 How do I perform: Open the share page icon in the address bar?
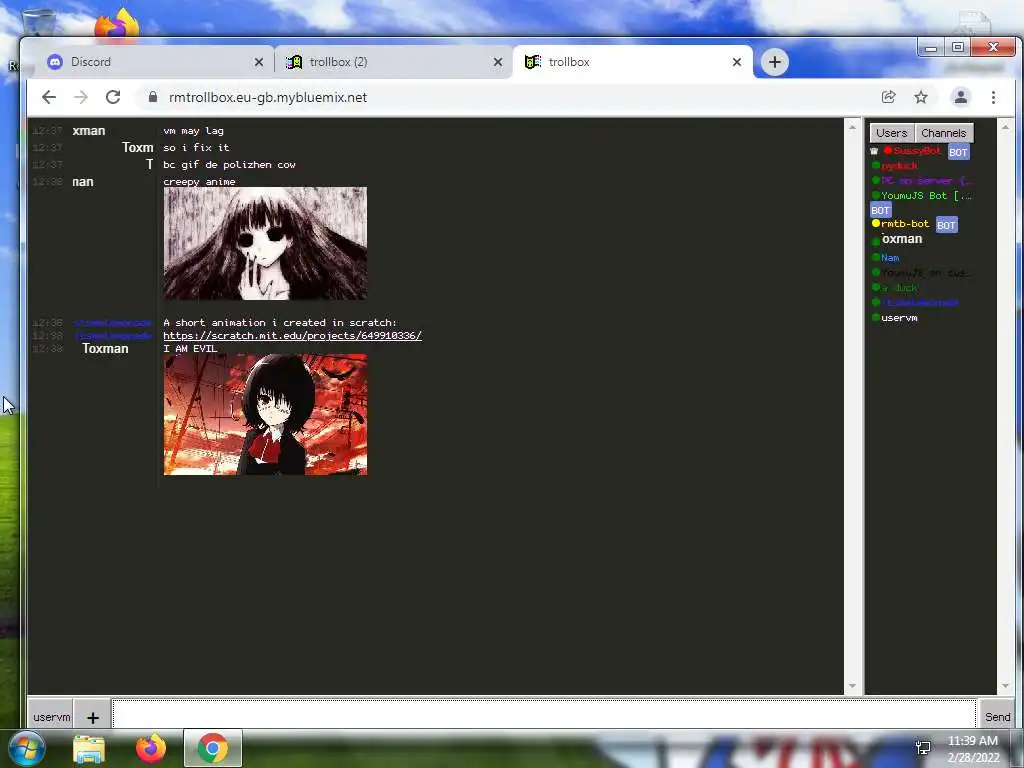[x=888, y=97]
